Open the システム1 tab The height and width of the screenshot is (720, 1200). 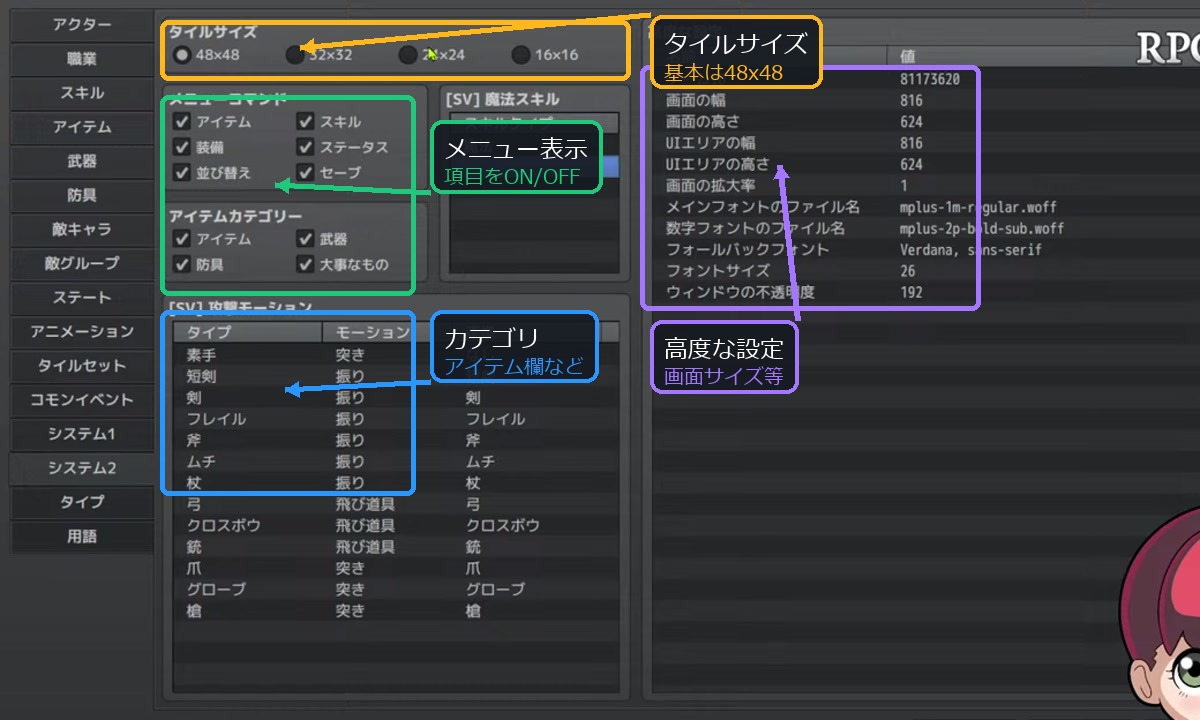point(82,433)
